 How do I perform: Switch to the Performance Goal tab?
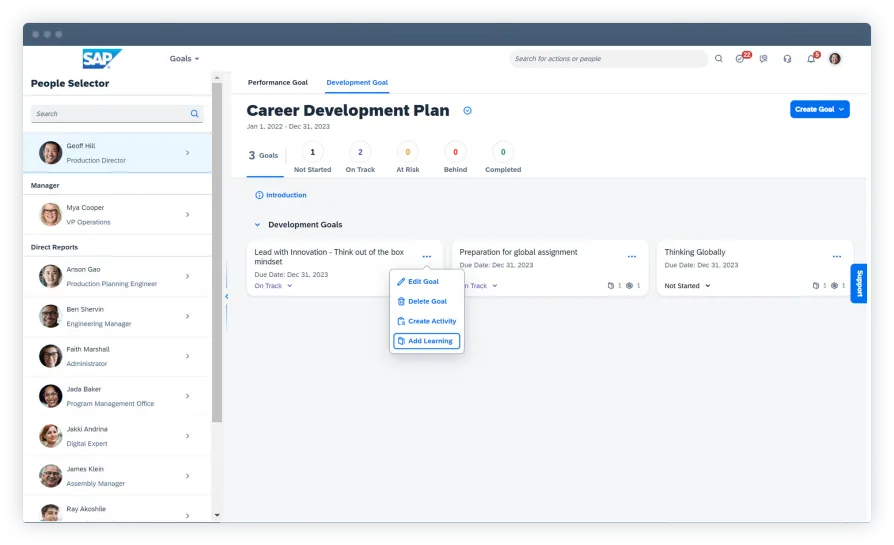278,83
